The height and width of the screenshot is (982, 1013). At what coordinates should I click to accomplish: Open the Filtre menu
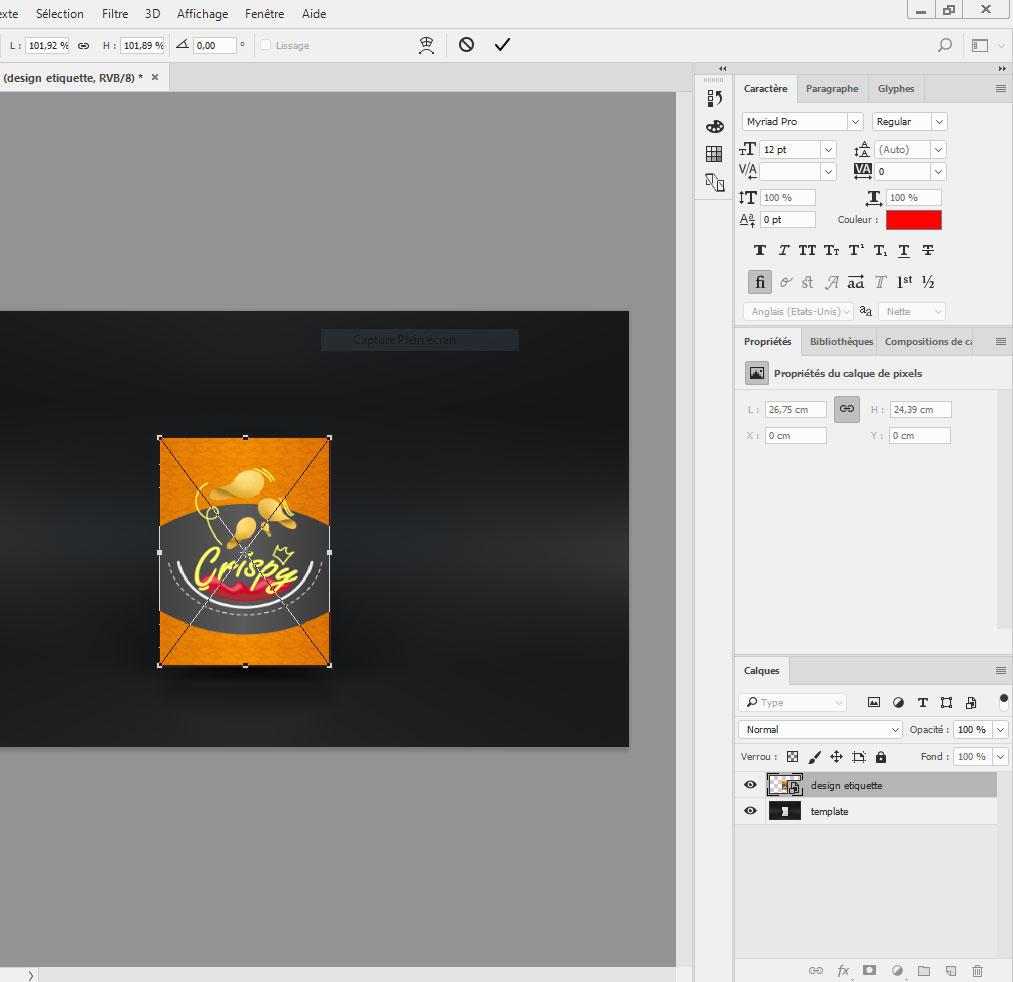115,14
